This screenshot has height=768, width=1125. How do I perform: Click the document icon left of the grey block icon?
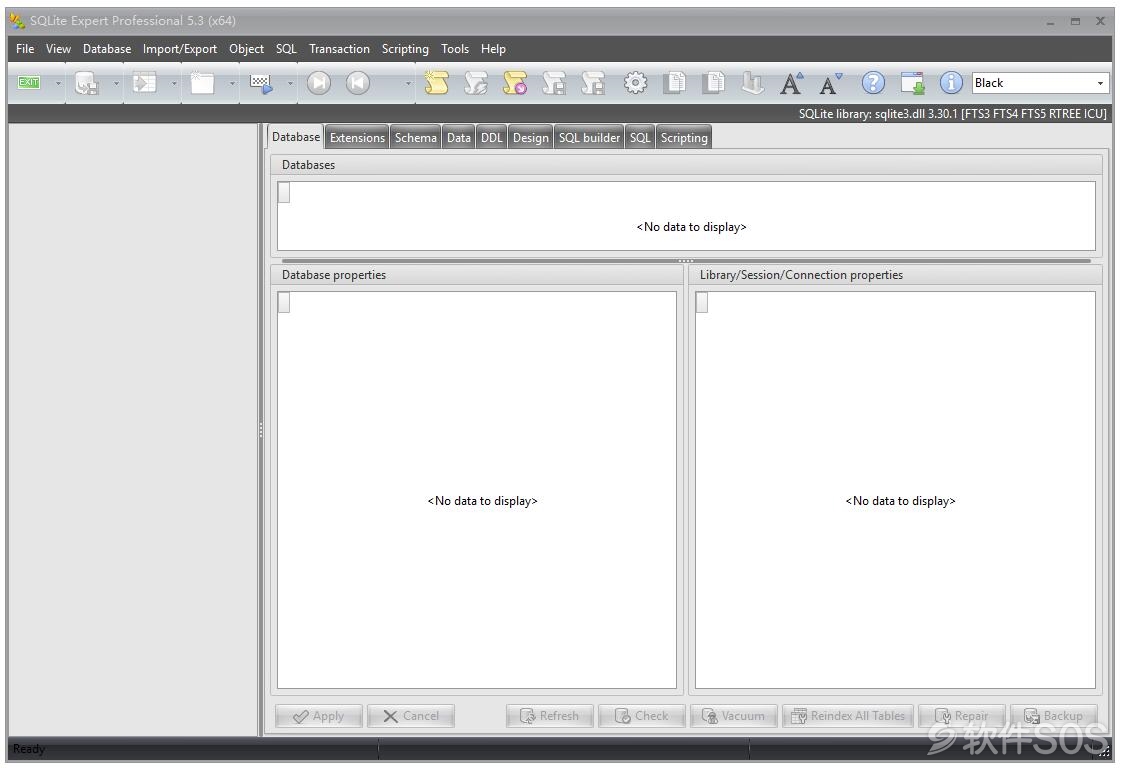714,83
